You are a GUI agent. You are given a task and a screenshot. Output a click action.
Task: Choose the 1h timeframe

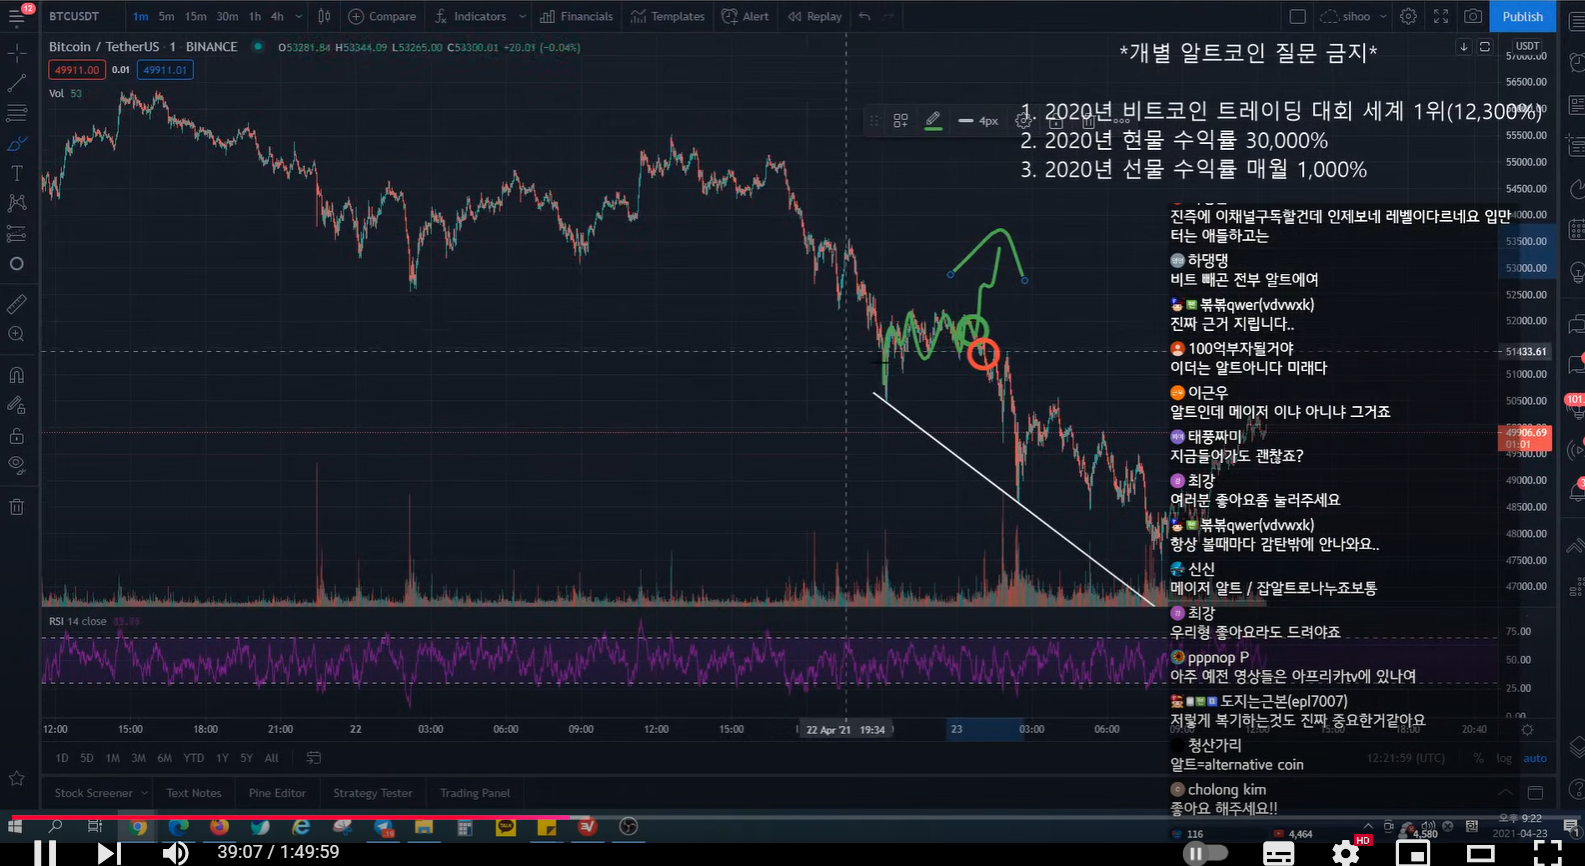(x=255, y=17)
